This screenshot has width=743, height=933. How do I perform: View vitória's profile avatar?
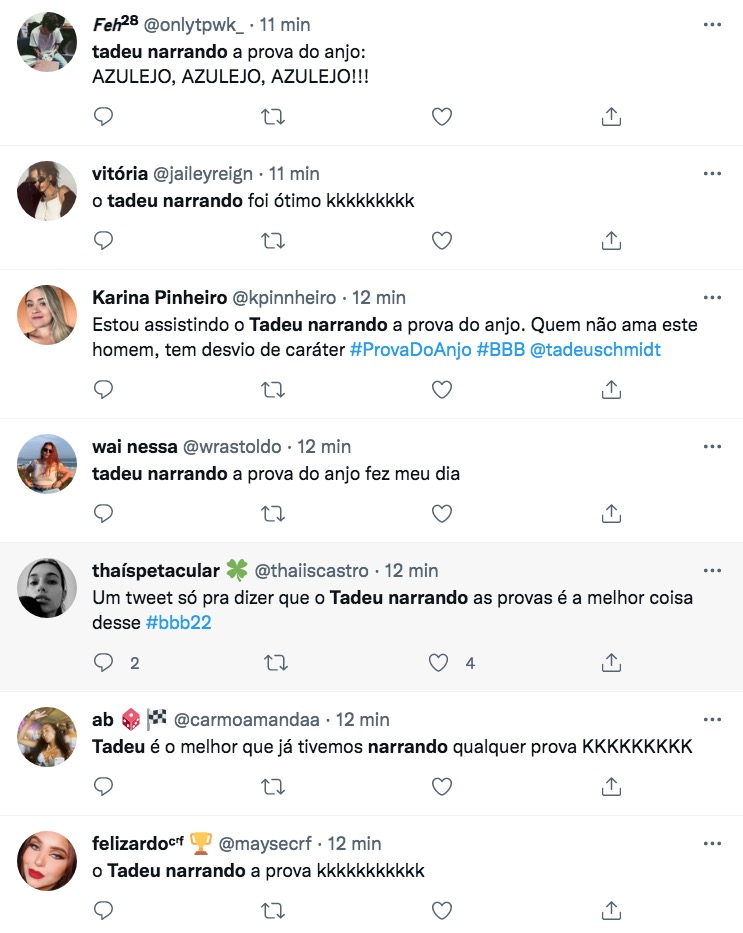tap(47, 190)
